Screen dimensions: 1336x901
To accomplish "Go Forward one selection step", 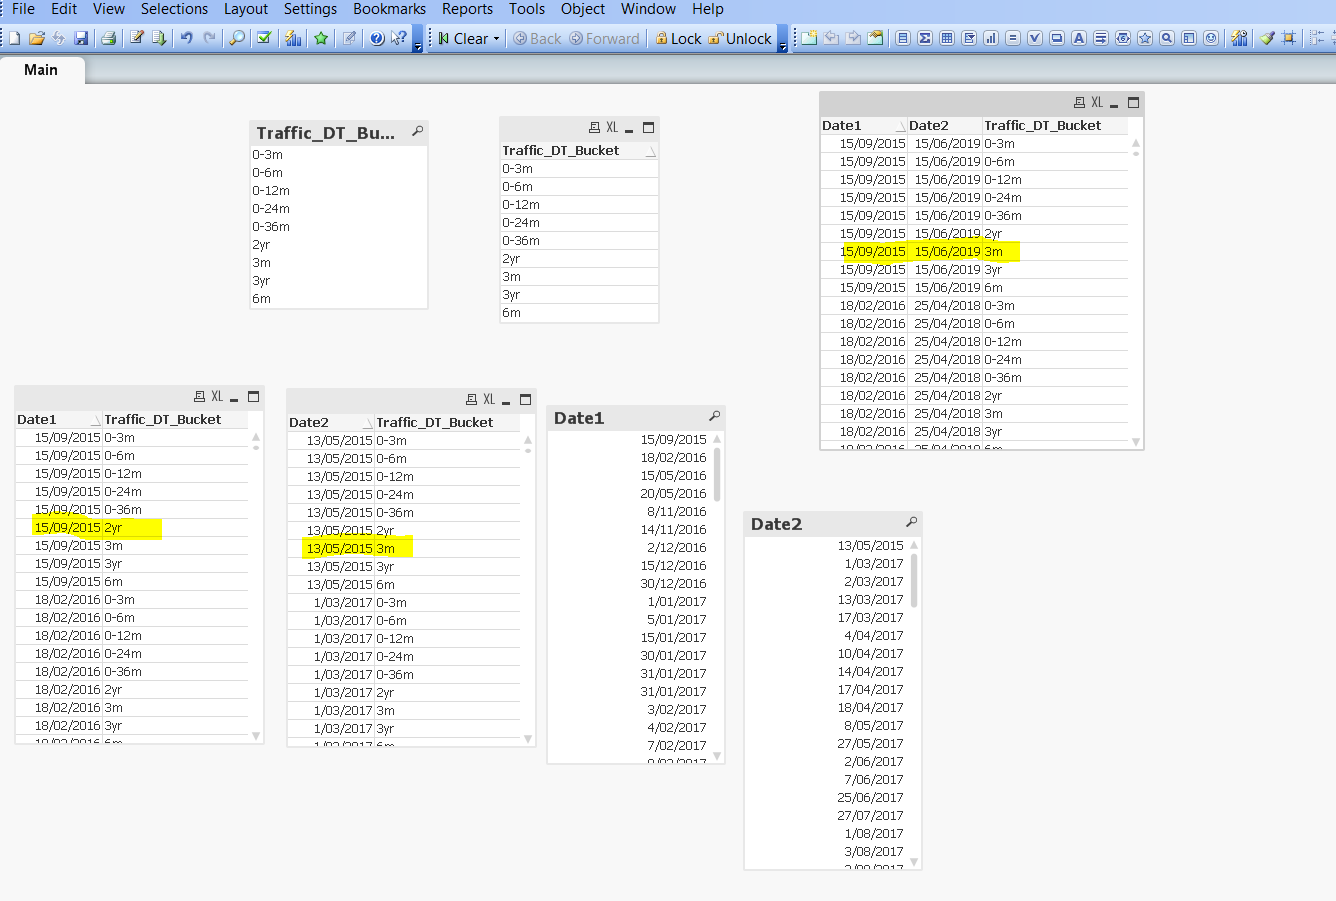I will (604, 38).
